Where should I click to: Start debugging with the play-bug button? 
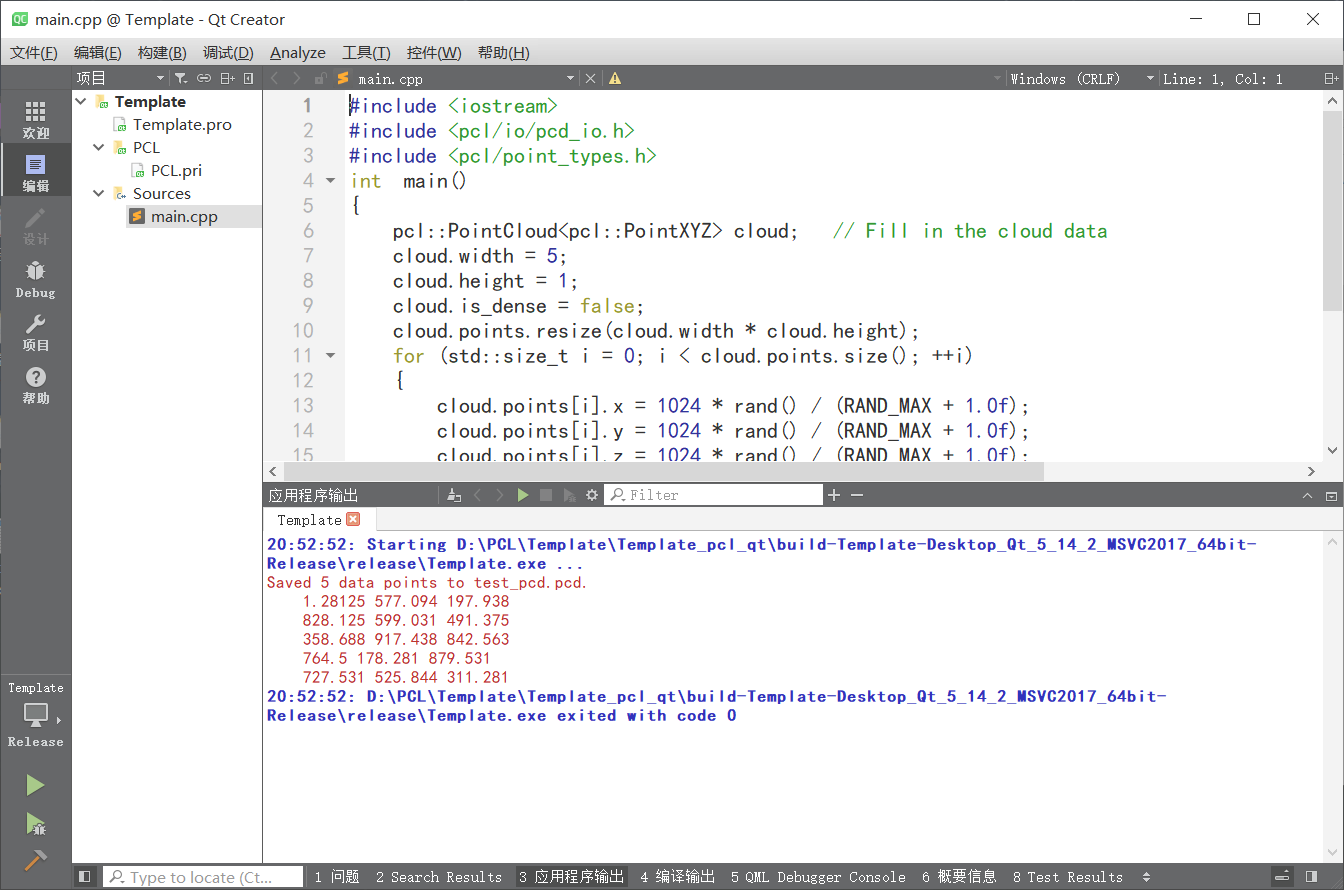[x=36, y=823]
